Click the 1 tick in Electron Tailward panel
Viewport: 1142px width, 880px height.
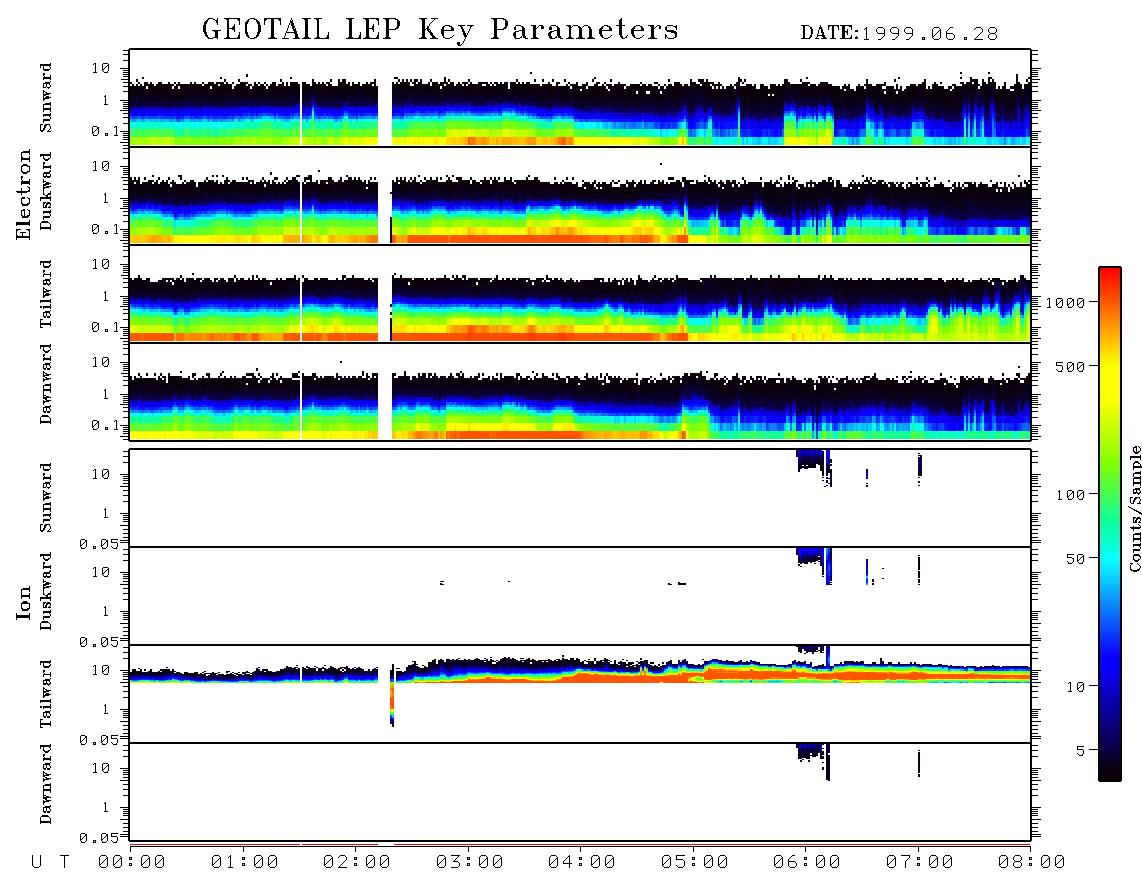(105, 296)
